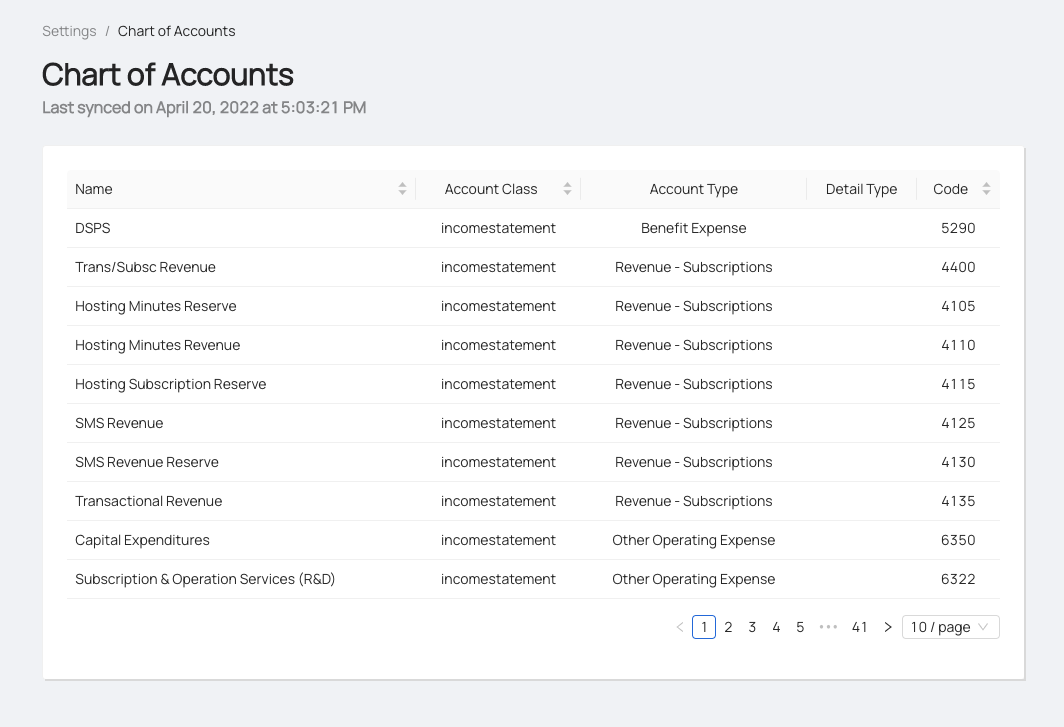Select the Capital Expenditures row

142,540
